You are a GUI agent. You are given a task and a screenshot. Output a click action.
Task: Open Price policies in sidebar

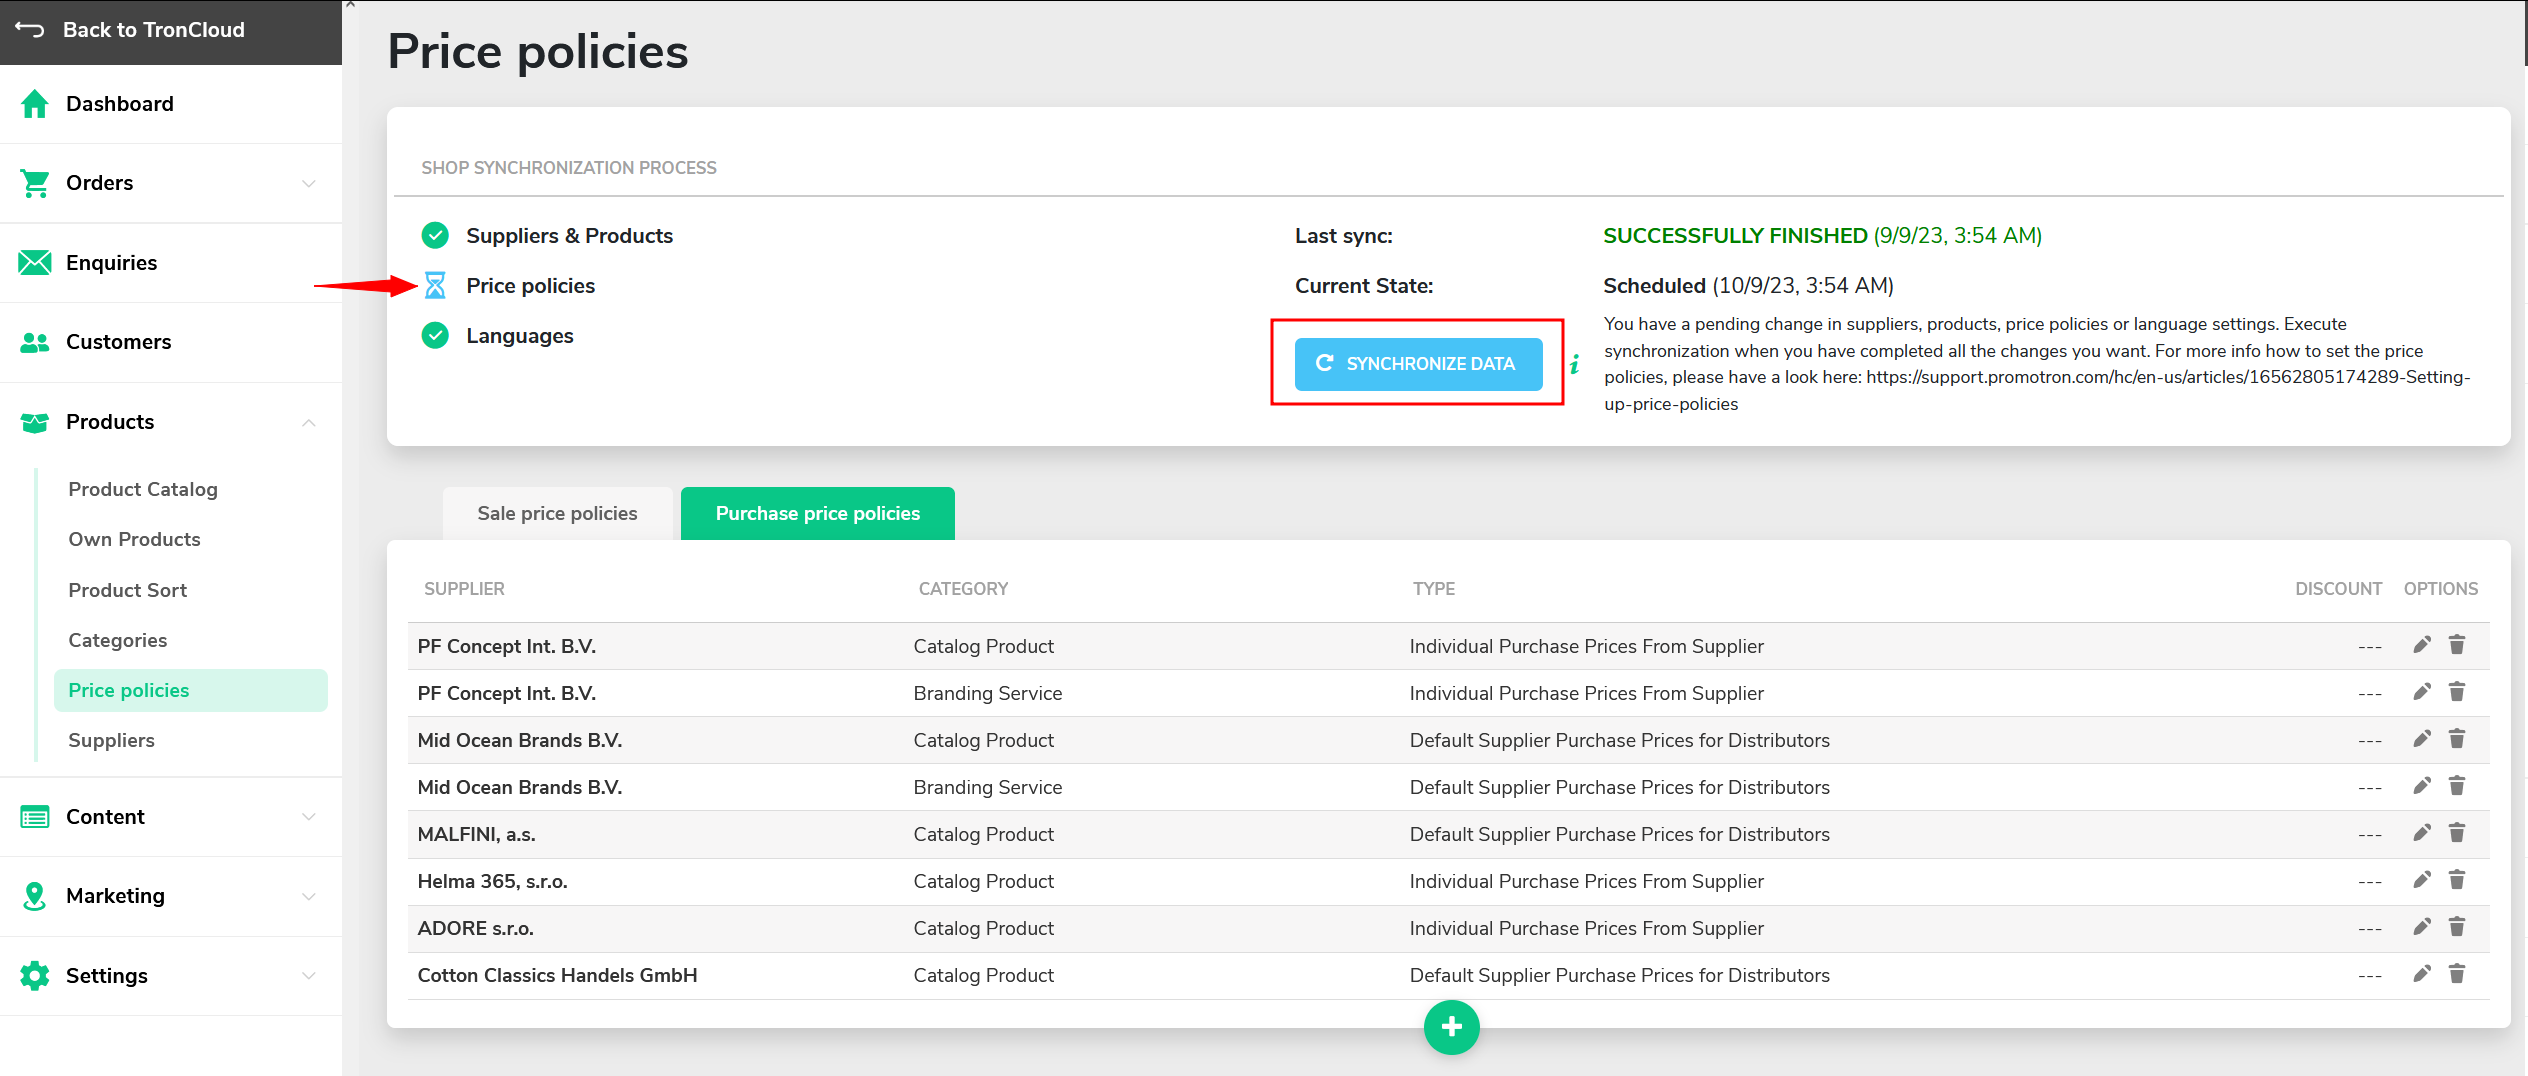[x=191, y=690]
